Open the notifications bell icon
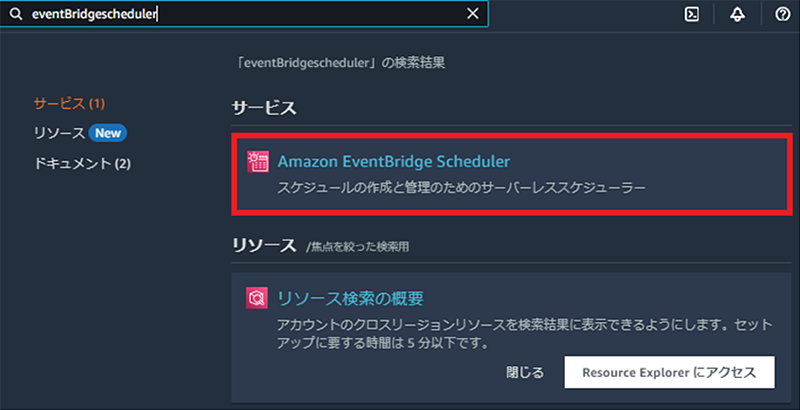The image size is (800, 410). (x=737, y=14)
